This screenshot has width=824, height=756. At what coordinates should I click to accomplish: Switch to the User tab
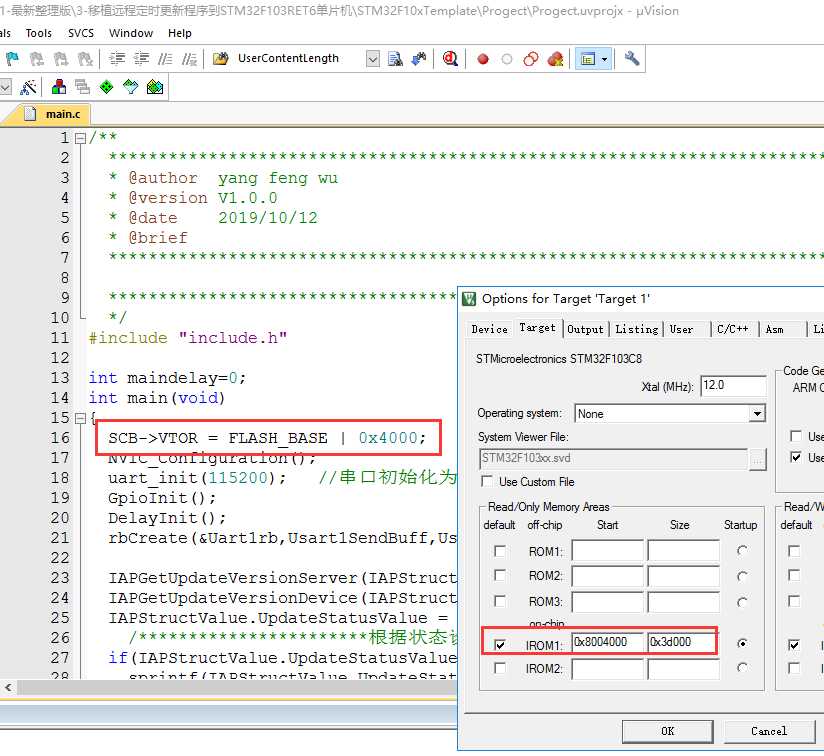click(682, 329)
